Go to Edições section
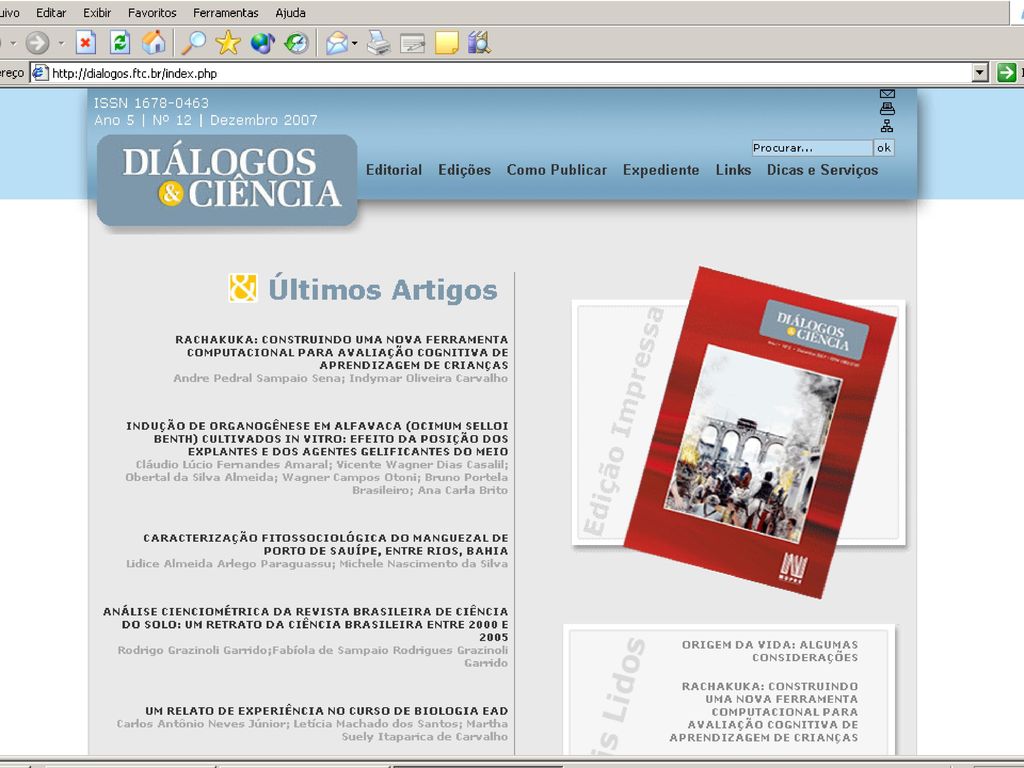 point(464,170)
